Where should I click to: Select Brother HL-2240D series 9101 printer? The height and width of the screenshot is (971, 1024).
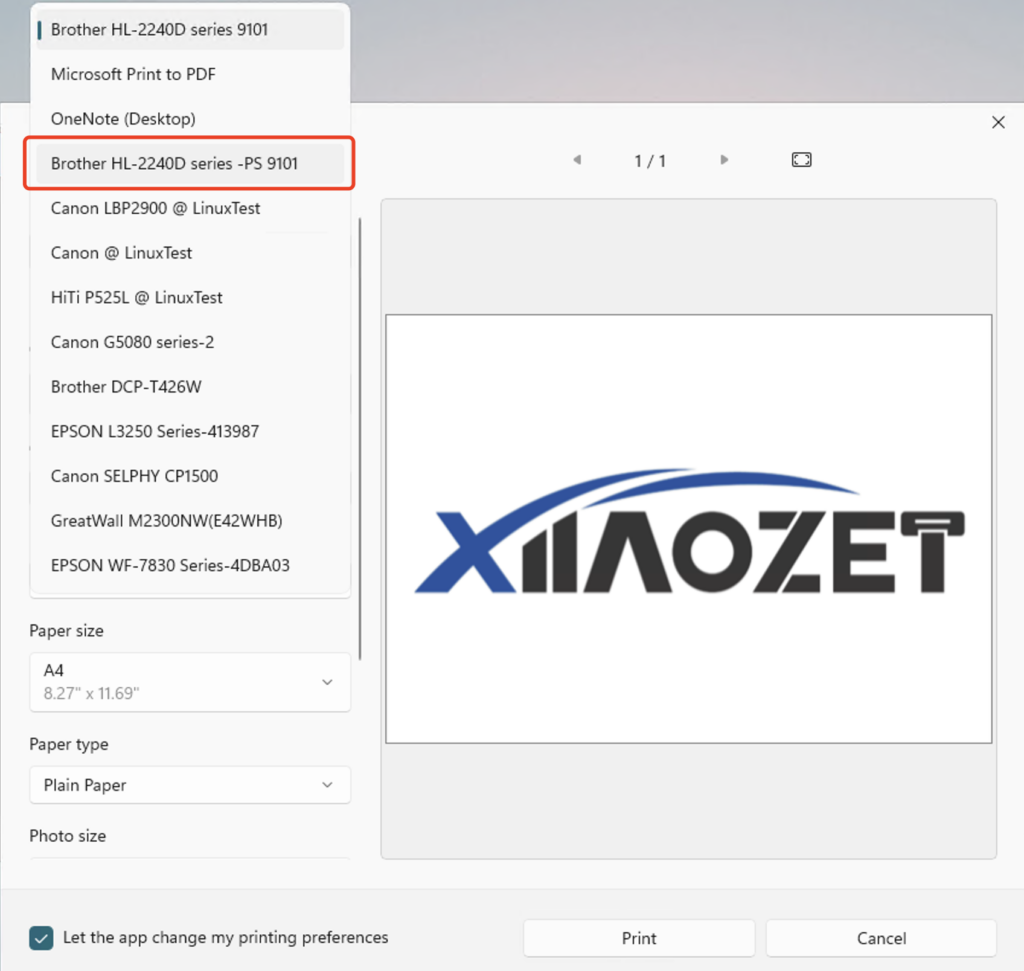point(190,29)
